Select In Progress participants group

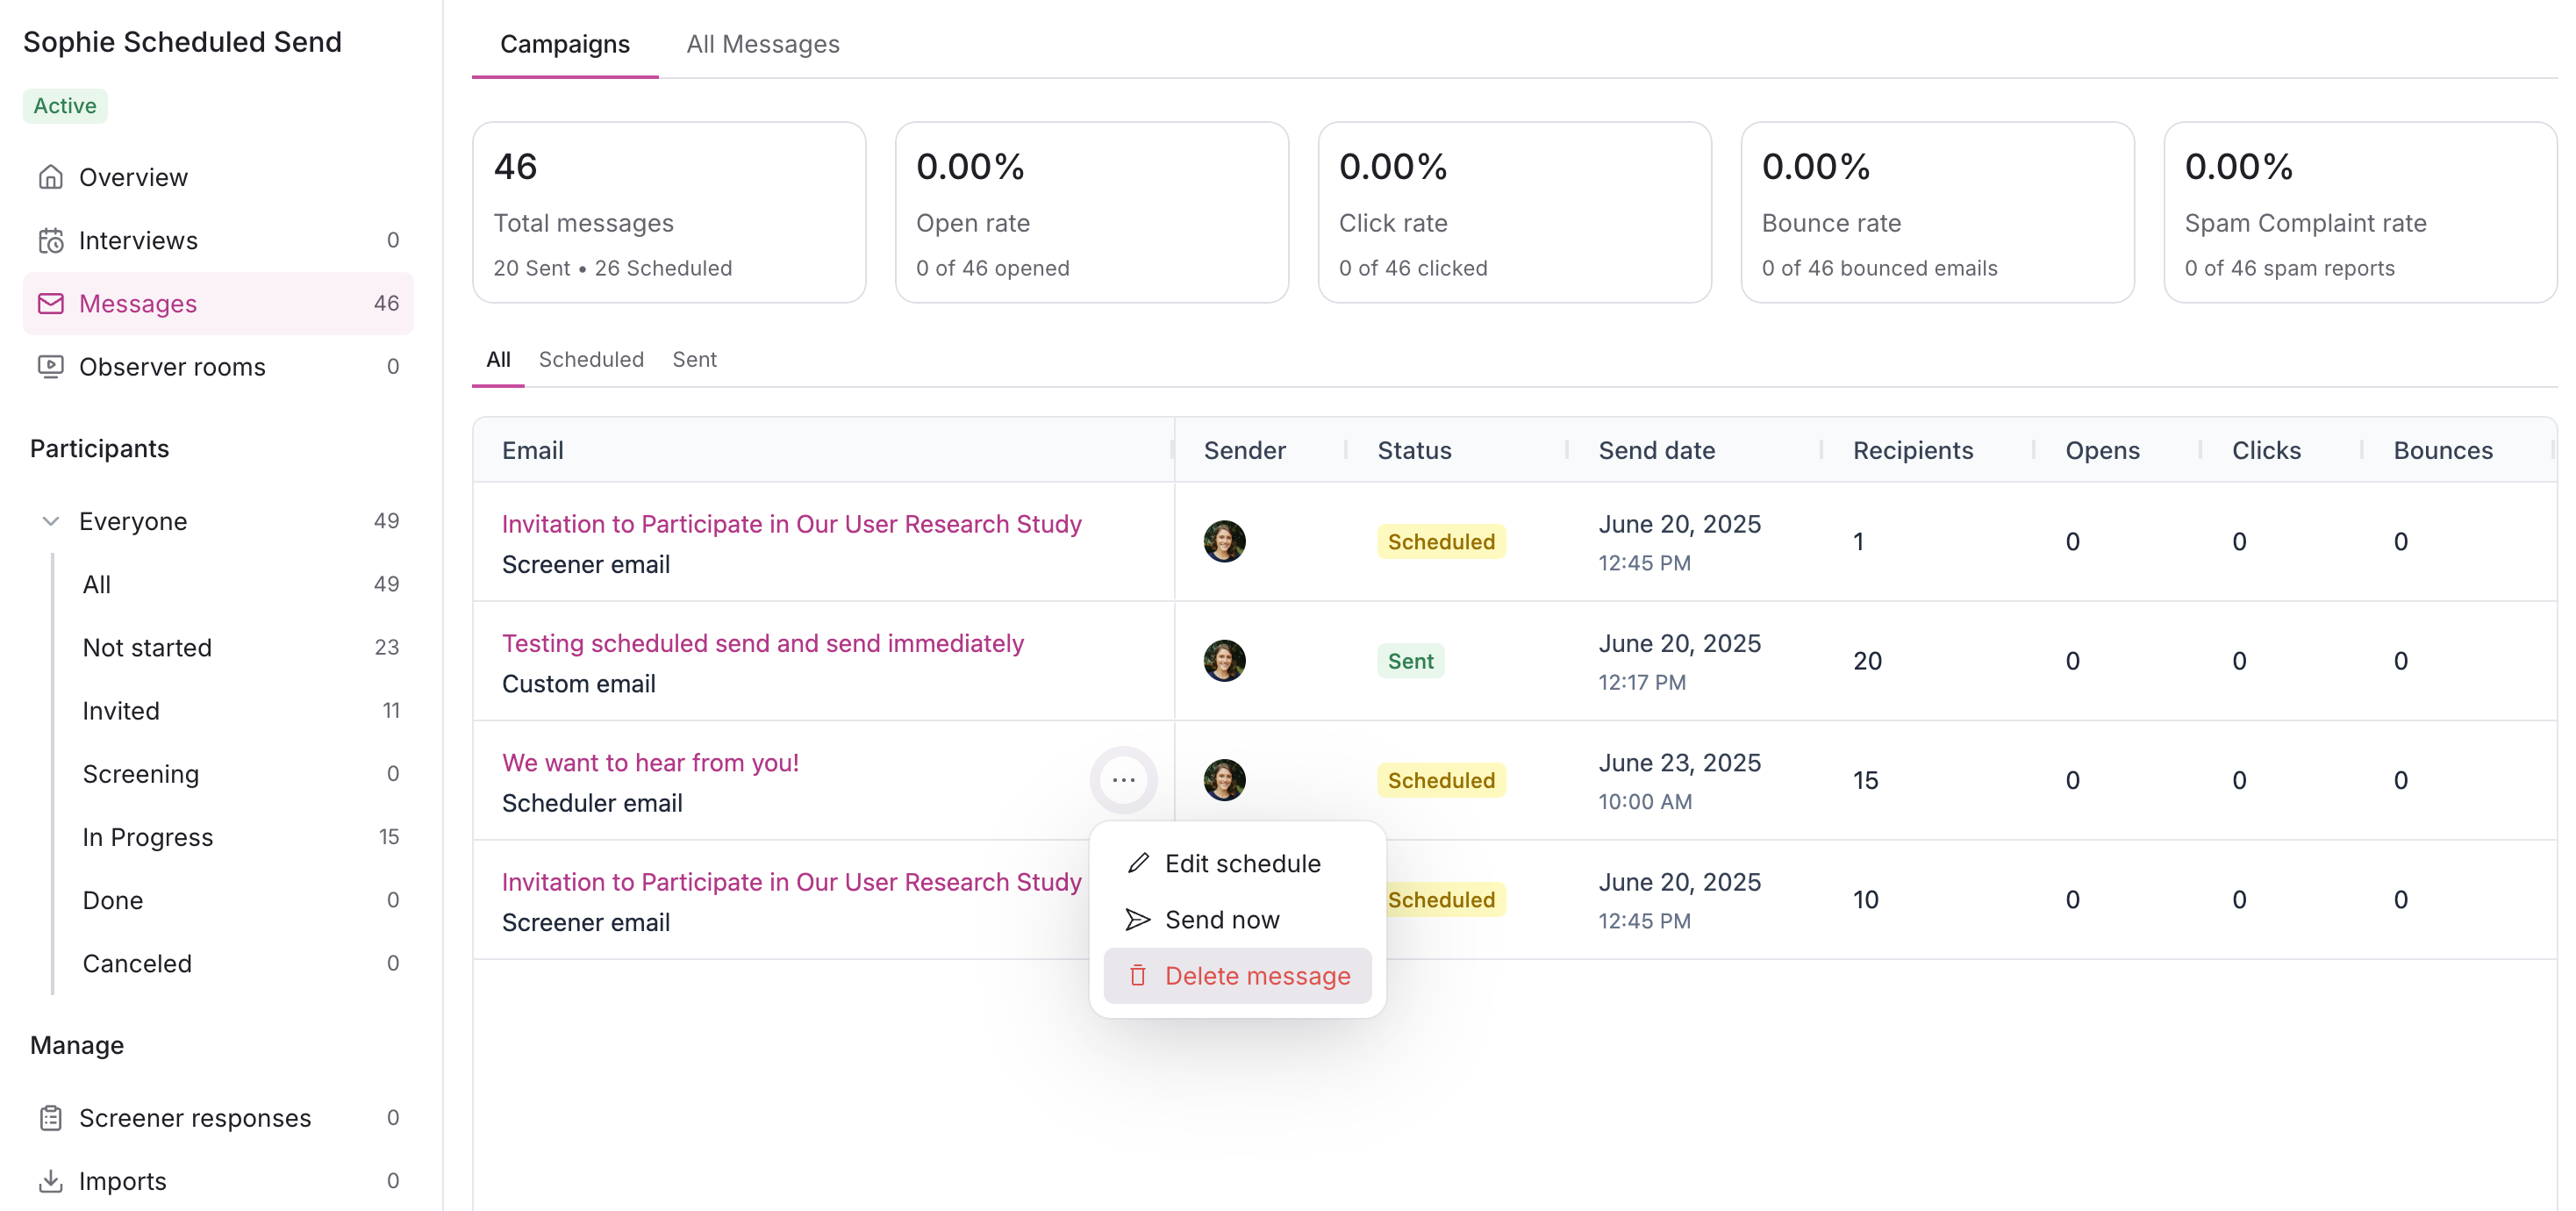click(147, 836)
